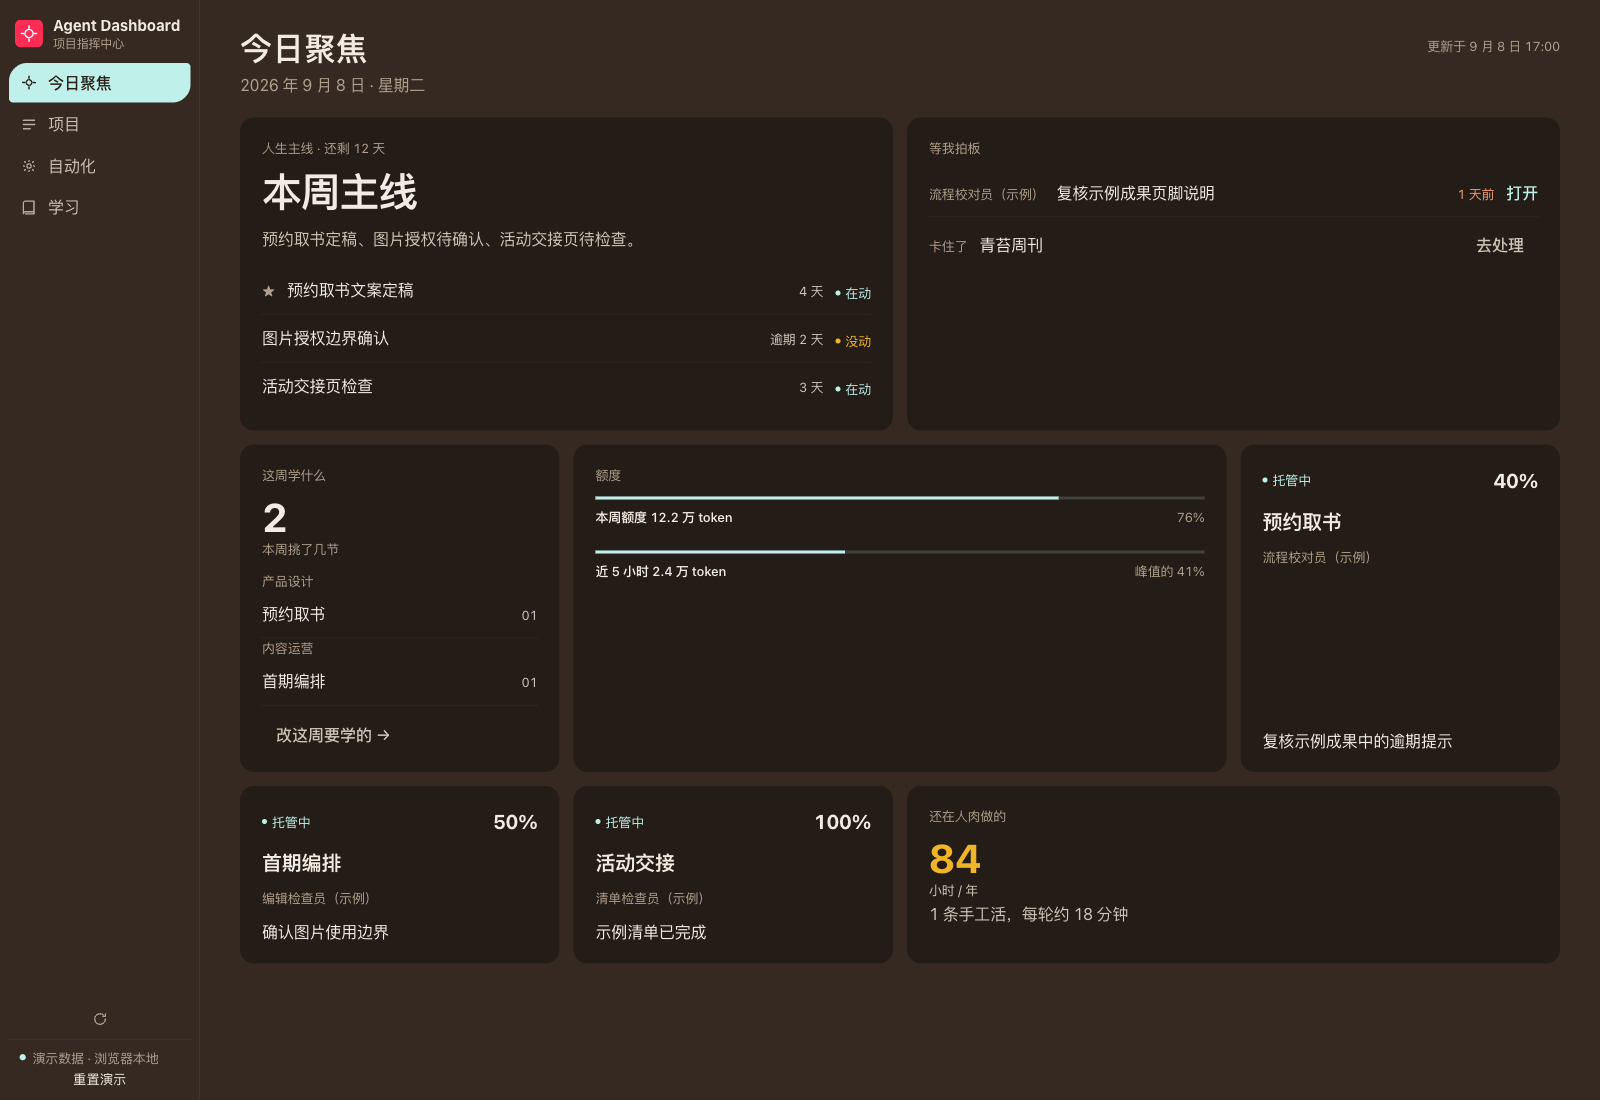Click the 没动 status on overdue task

point(853,341)
